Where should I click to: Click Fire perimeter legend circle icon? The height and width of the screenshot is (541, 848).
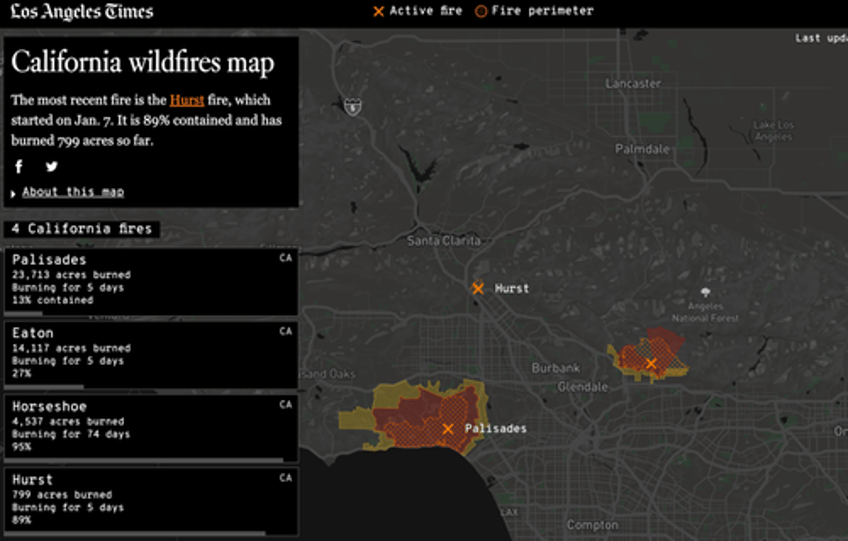481,11
